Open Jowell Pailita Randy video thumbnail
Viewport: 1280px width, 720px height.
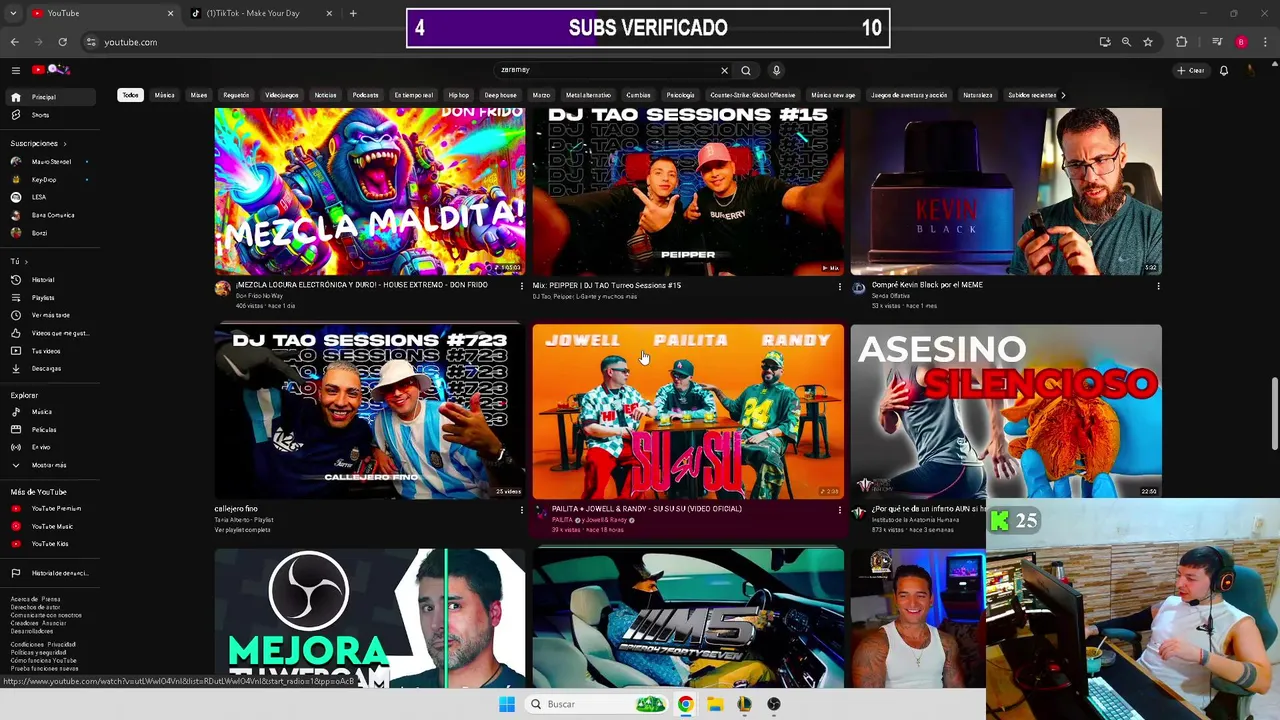[x=688, y=411]
